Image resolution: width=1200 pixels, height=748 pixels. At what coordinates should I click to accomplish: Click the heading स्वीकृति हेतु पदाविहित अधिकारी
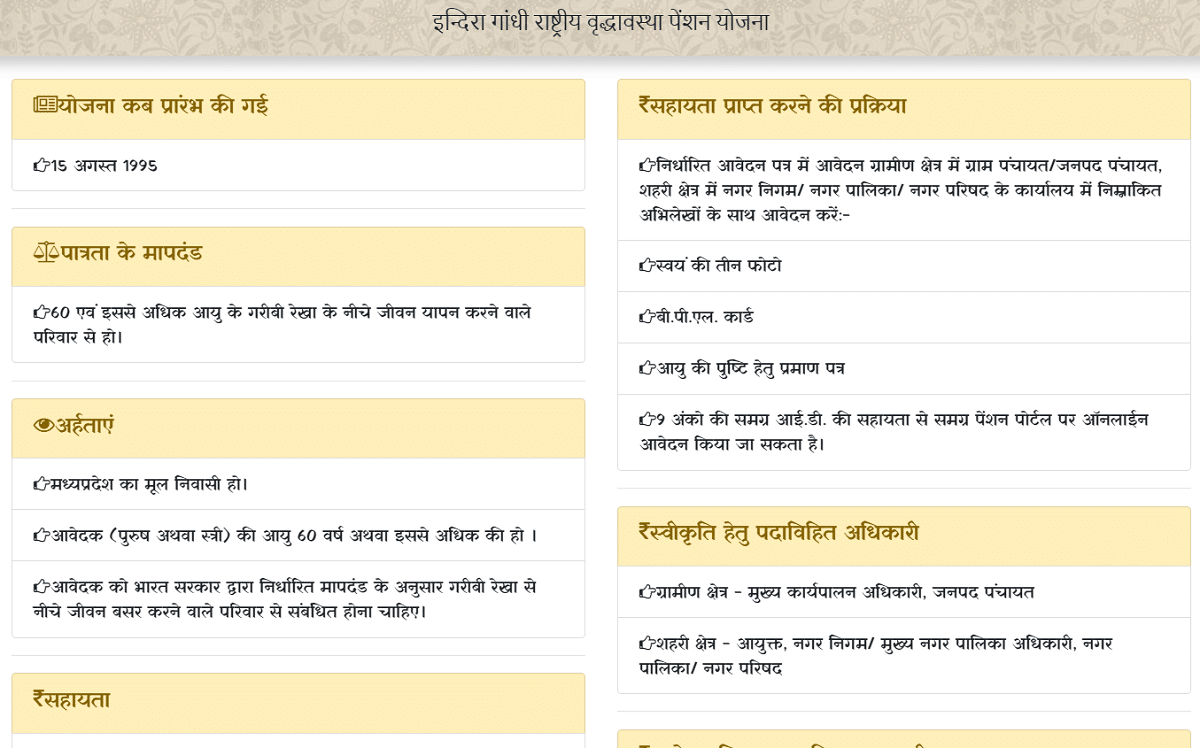tap(786, 532)
